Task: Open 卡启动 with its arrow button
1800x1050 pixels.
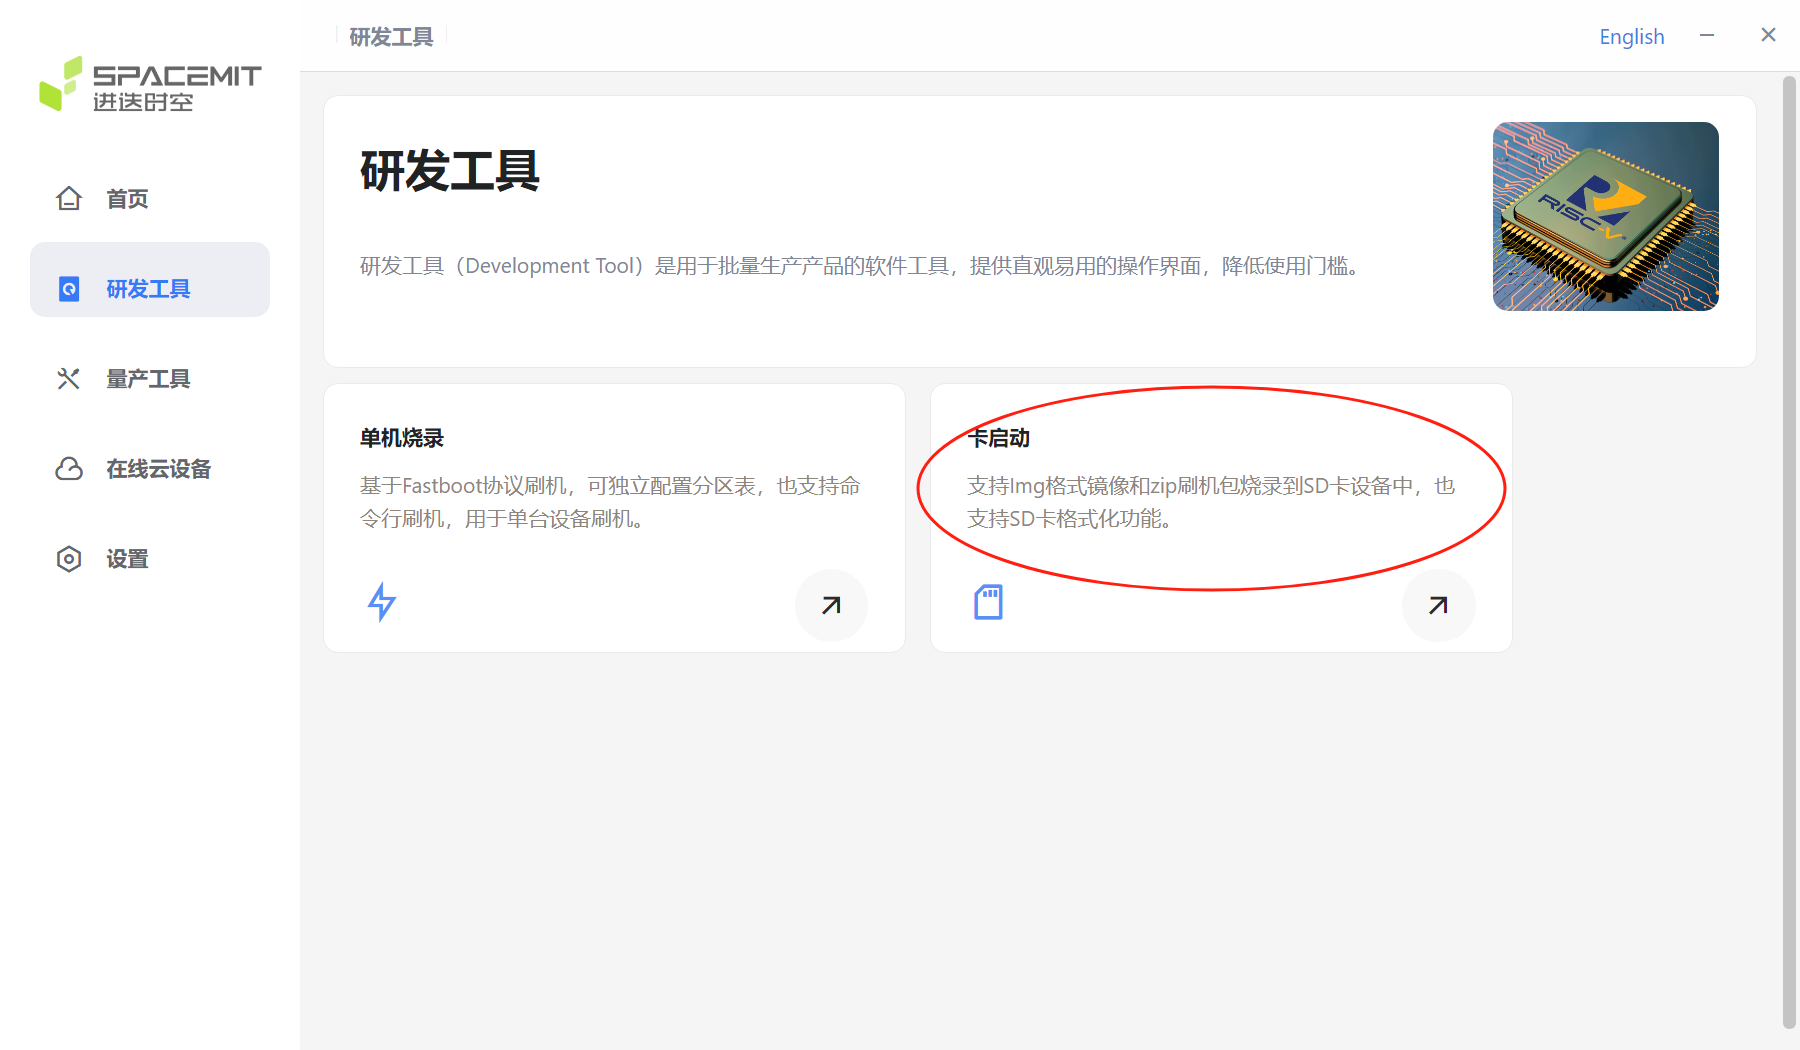Action: click(1438, 605)
